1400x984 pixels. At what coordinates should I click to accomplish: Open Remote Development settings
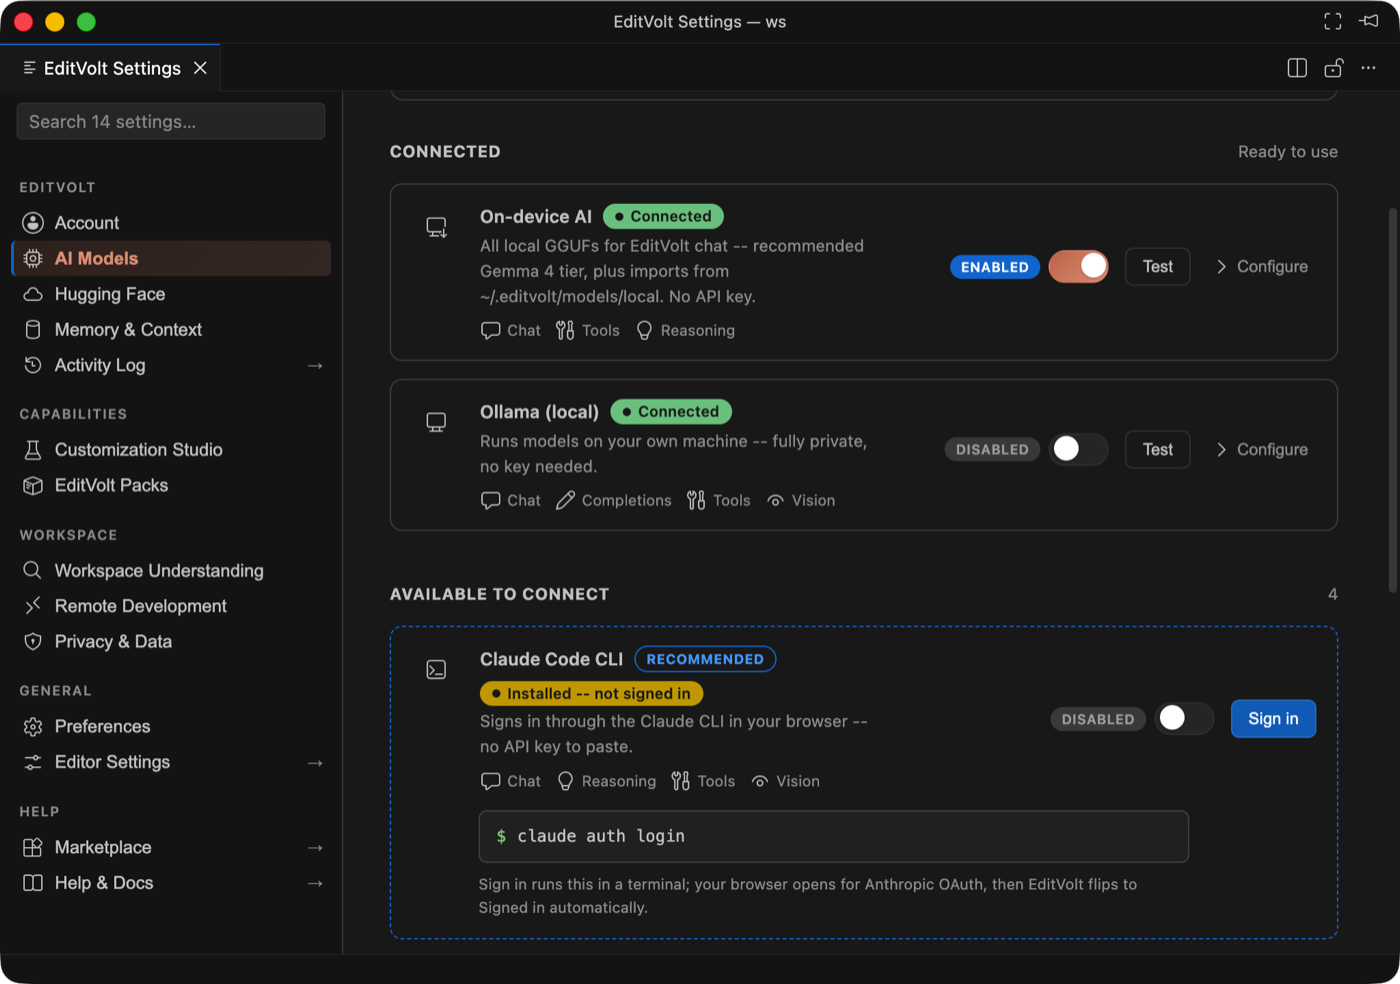pos(171,606)
